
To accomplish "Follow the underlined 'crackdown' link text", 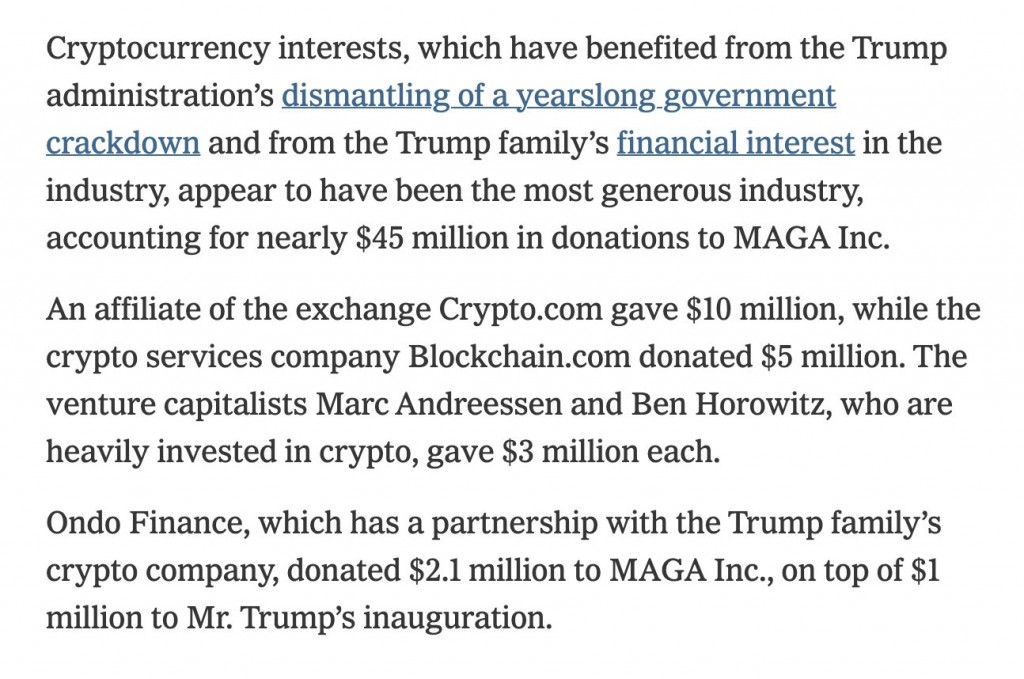I will tap(123, 143).
